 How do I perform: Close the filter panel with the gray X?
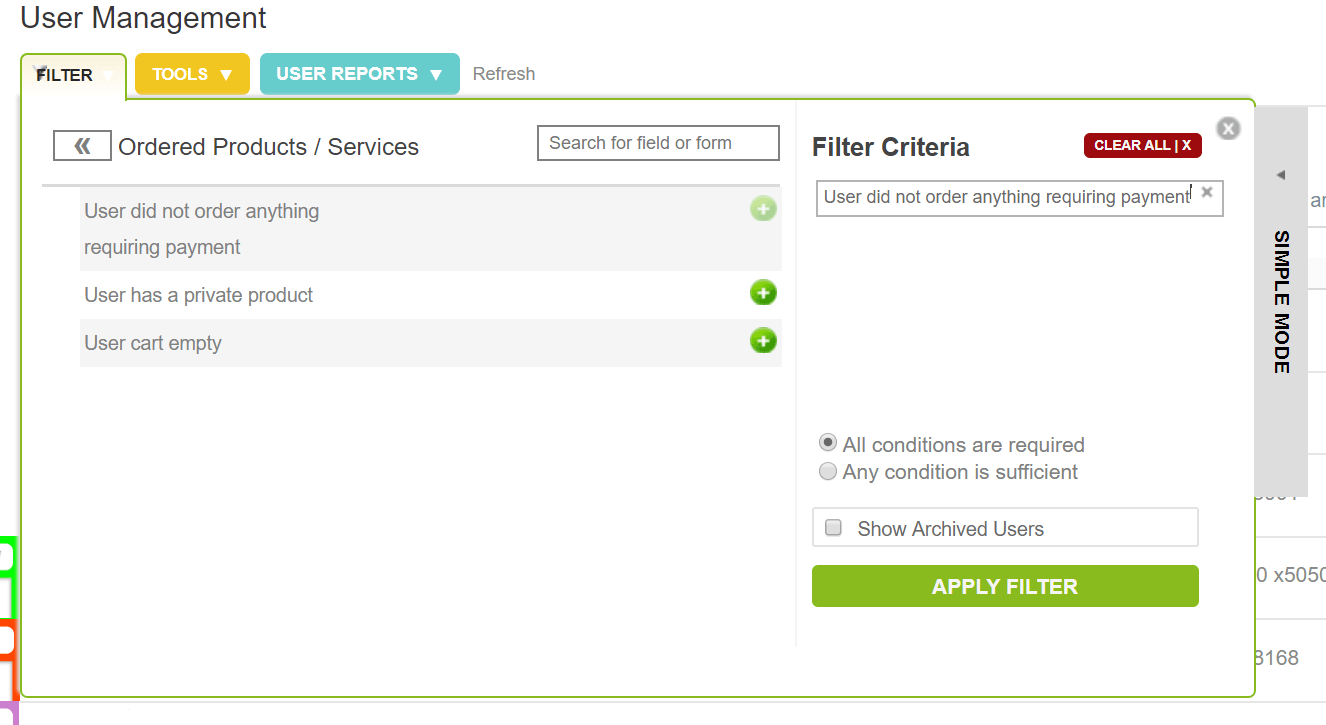click(x=1229, y=128)
